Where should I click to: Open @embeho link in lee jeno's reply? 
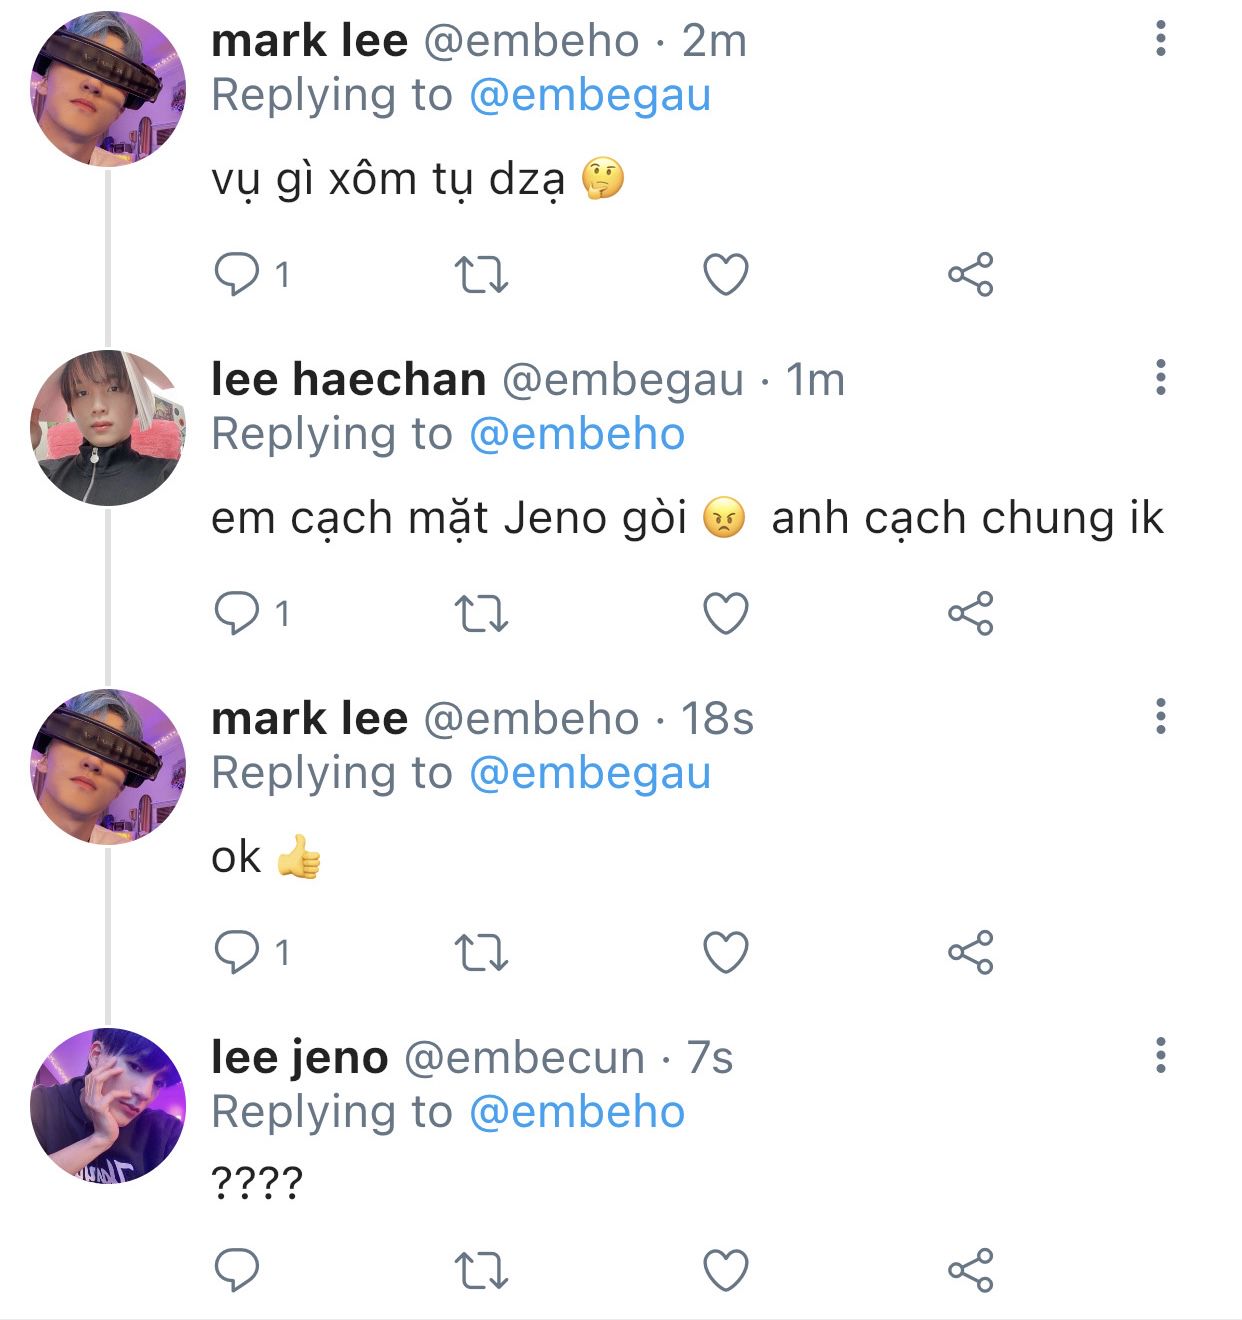(x=576, y=1112)
